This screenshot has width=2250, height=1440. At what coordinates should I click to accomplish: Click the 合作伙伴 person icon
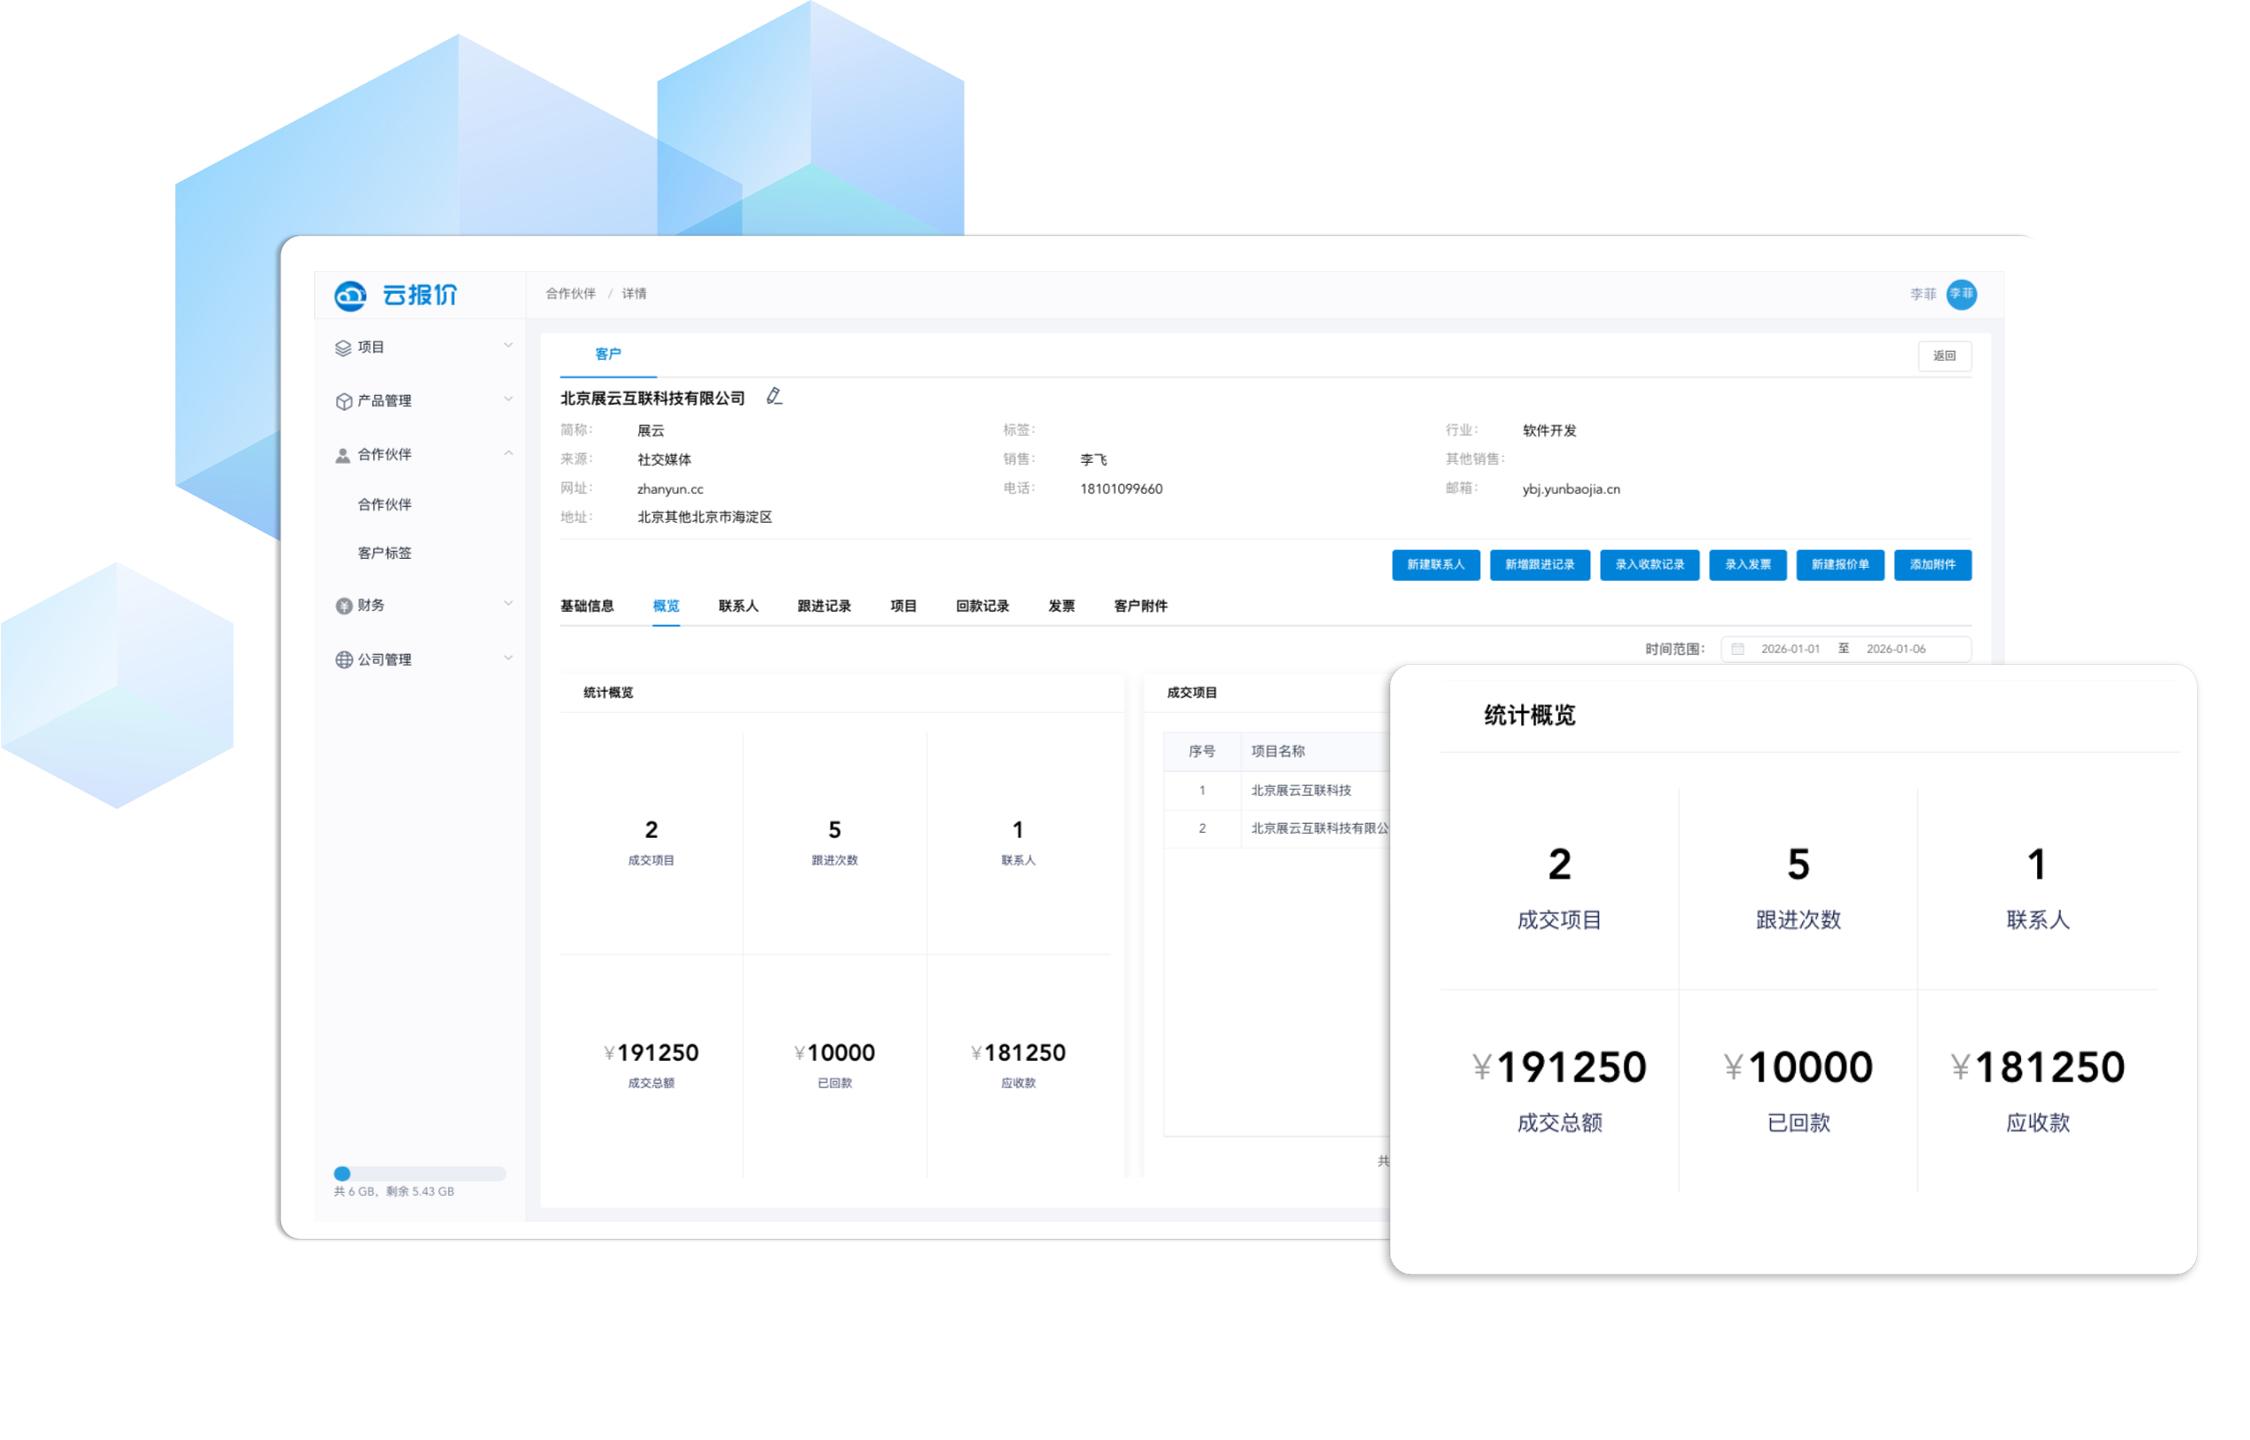coord(343,455)
